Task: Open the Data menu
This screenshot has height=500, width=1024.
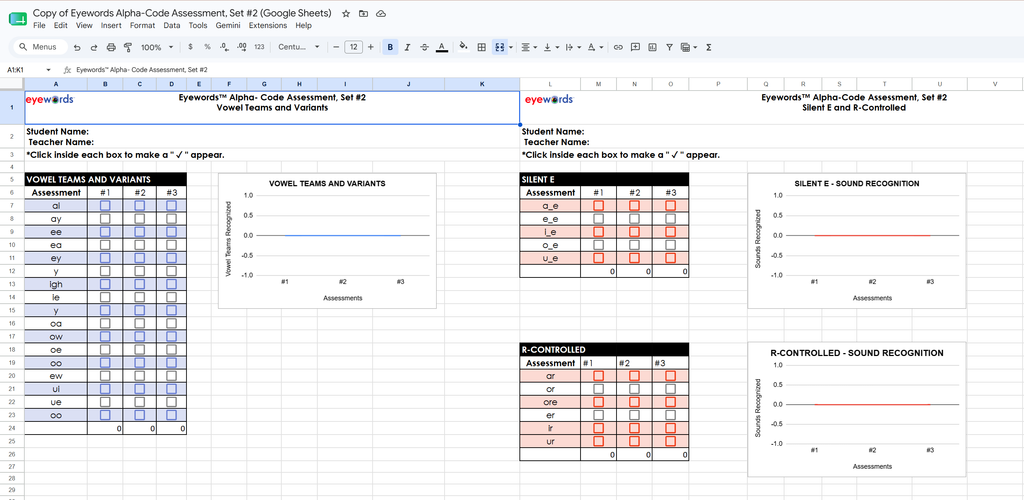Action: tap(172, 25)
